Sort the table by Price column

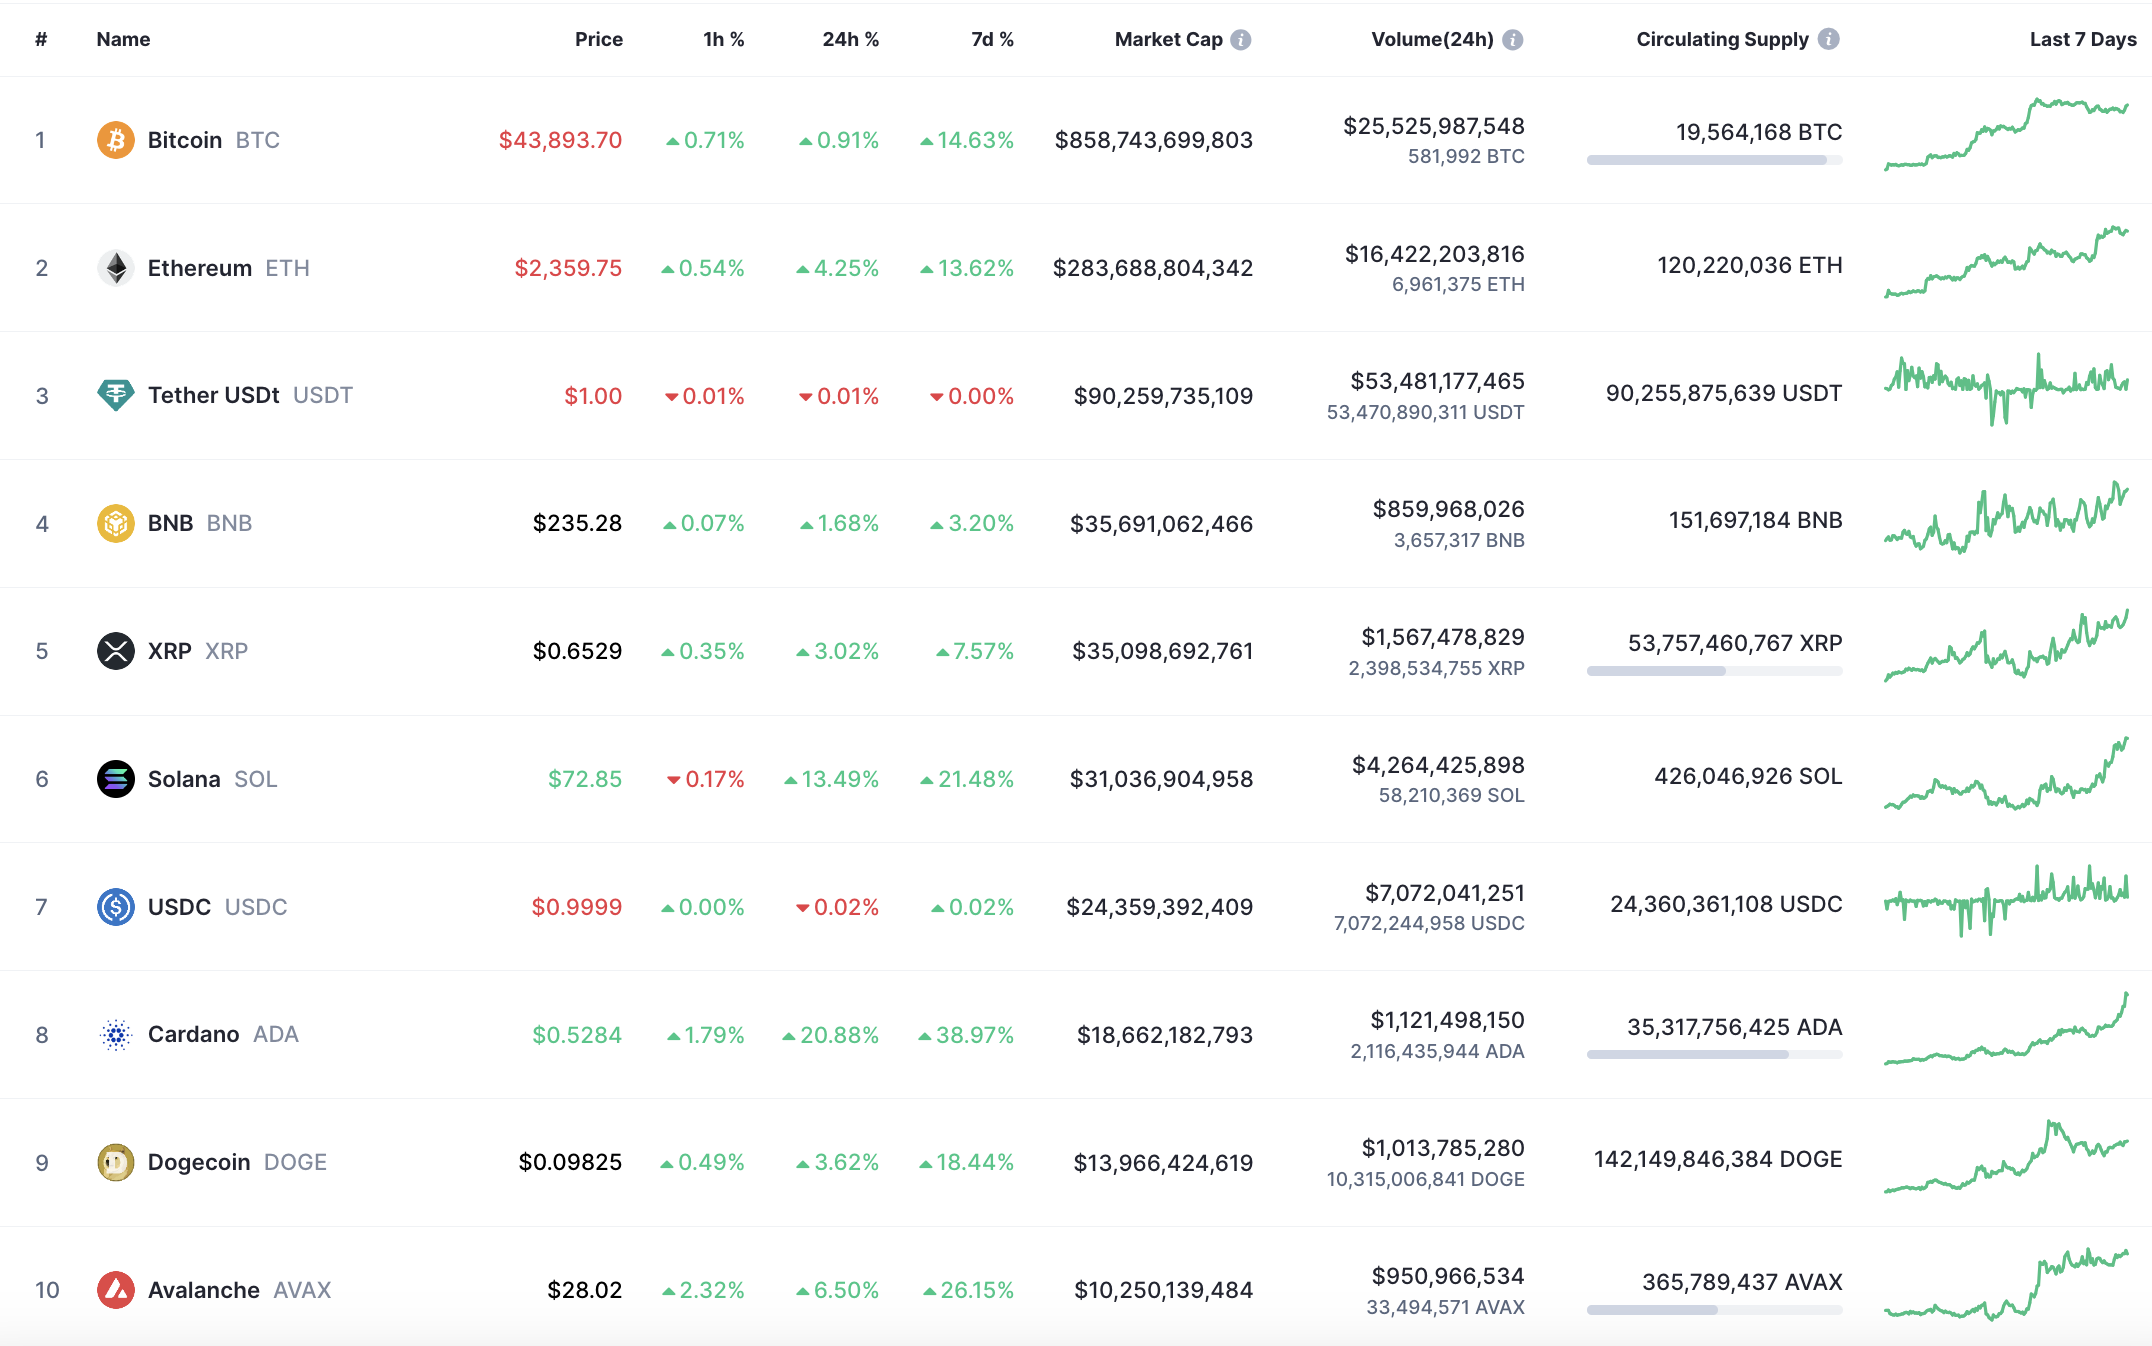click(x=598, y=40)
